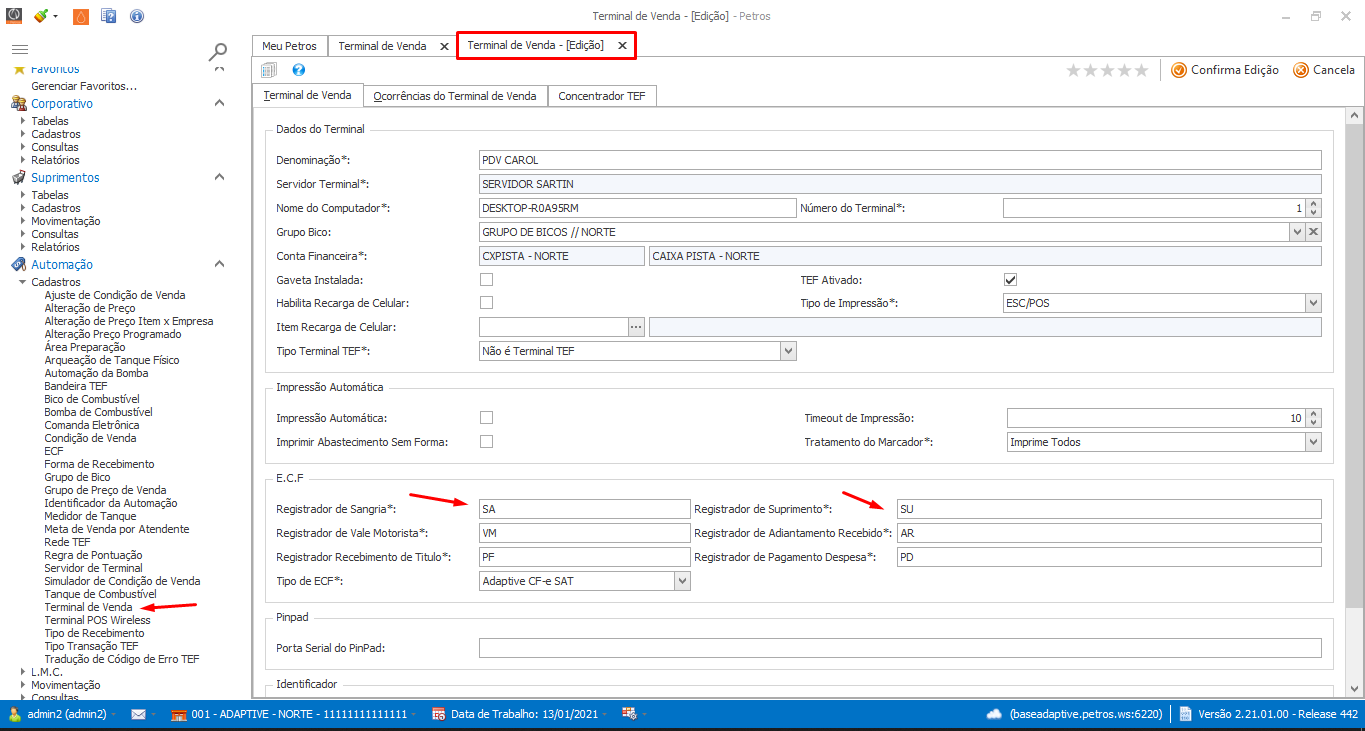
Task: Check Imprimir Abastecimento Sem Forma
Action: click(487, 441)
